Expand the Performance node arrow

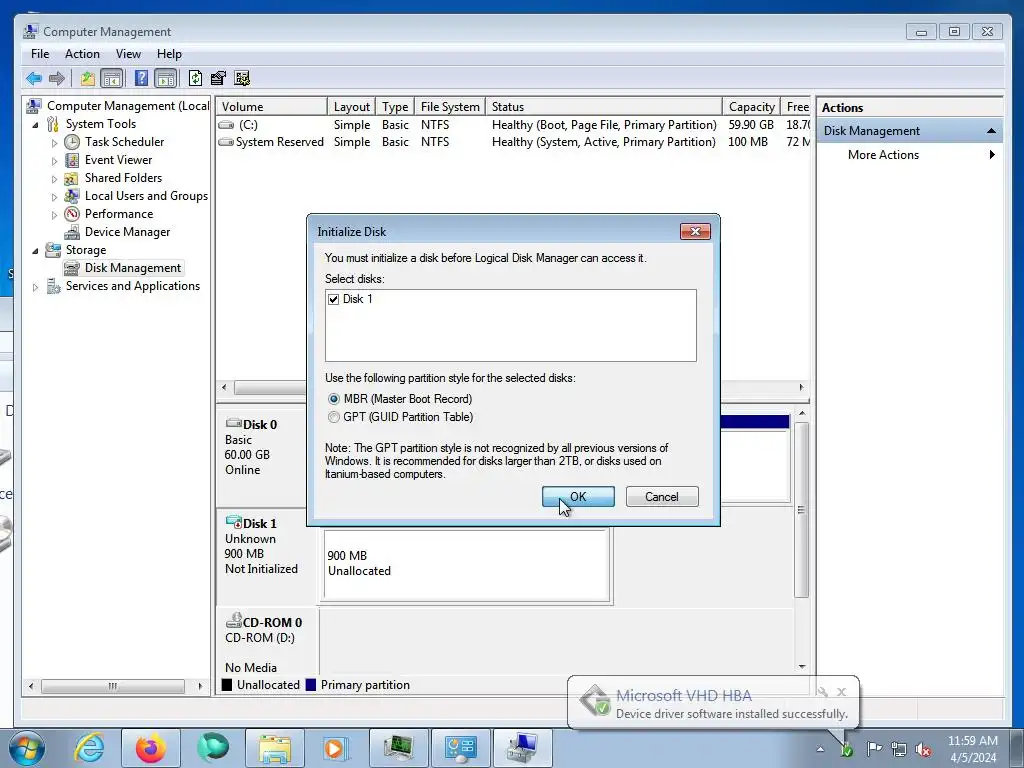coord(54,214)
